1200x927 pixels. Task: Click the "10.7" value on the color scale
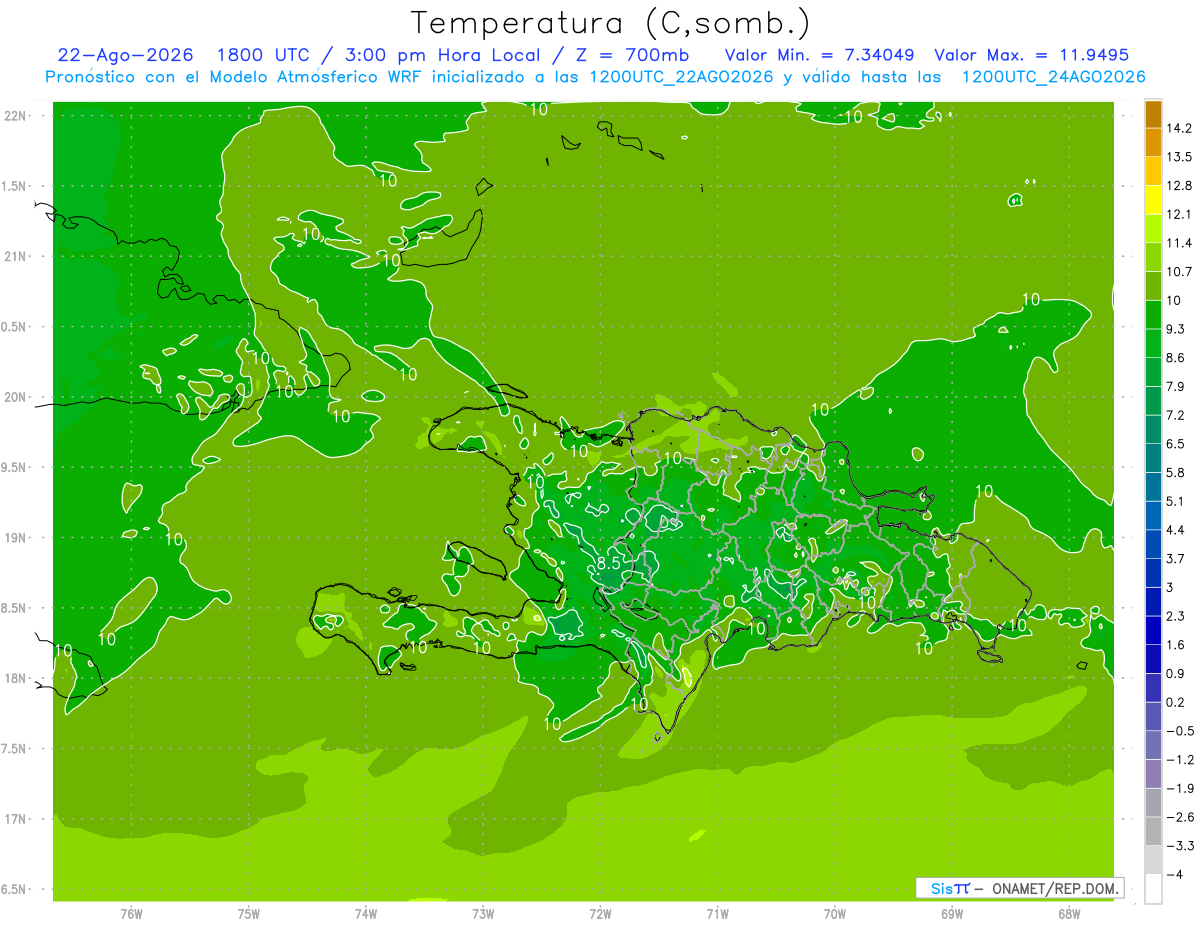coord(1179,272)
